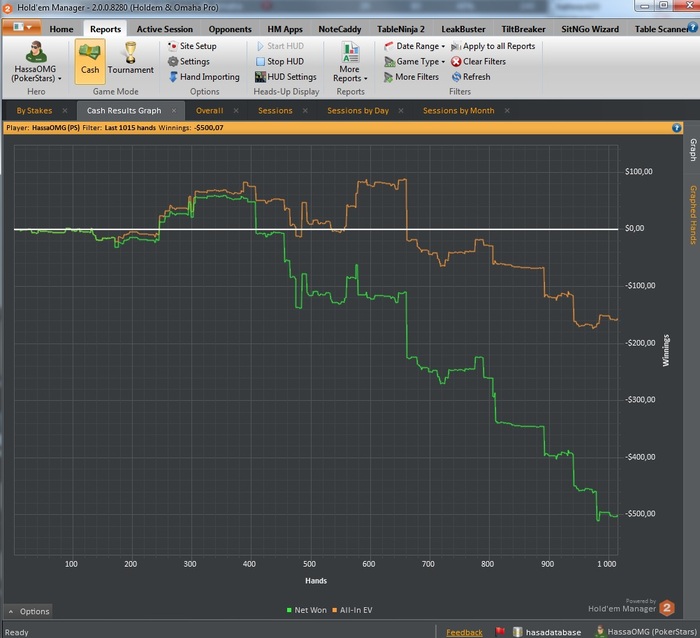Viewport: 700px width, 638px height.
Task: Open the Date Range filter dropdown
Action: click(x=415, y=46)
